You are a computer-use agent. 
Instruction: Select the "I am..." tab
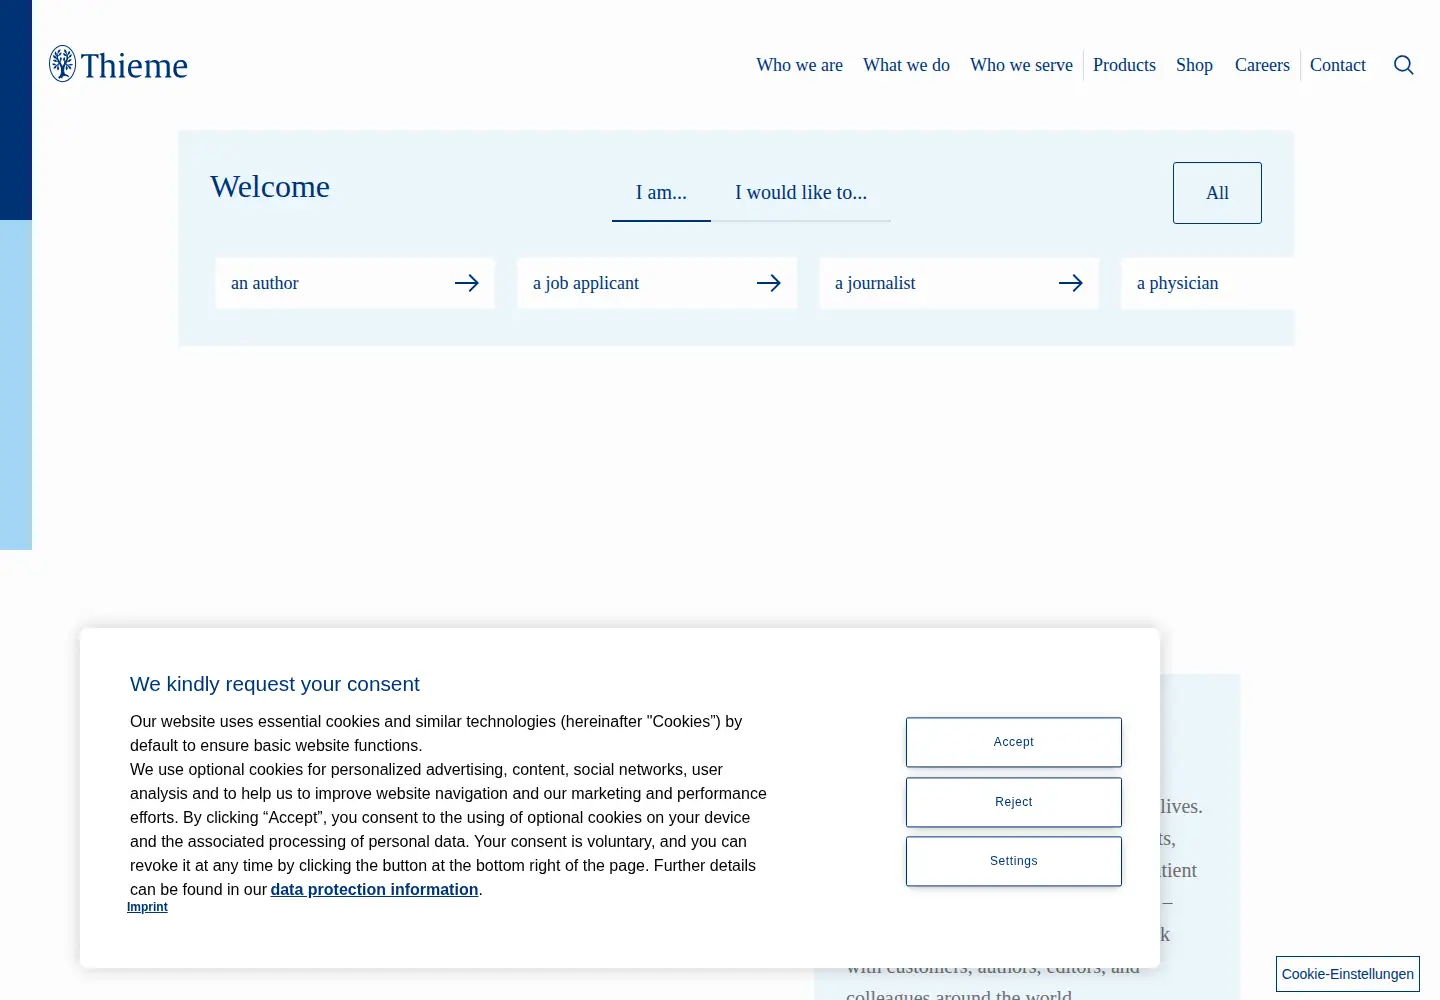661,193
